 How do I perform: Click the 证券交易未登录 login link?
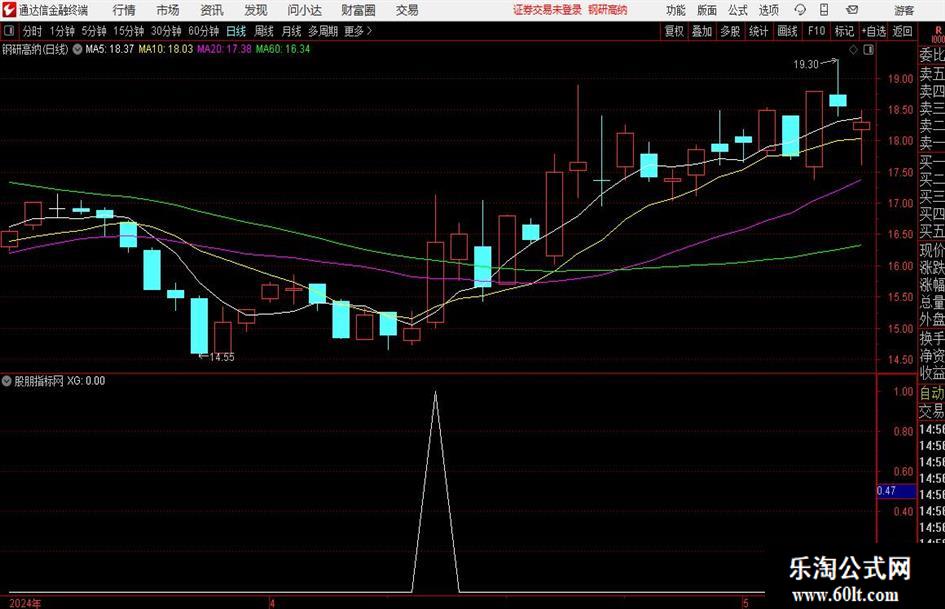[547, 10]
